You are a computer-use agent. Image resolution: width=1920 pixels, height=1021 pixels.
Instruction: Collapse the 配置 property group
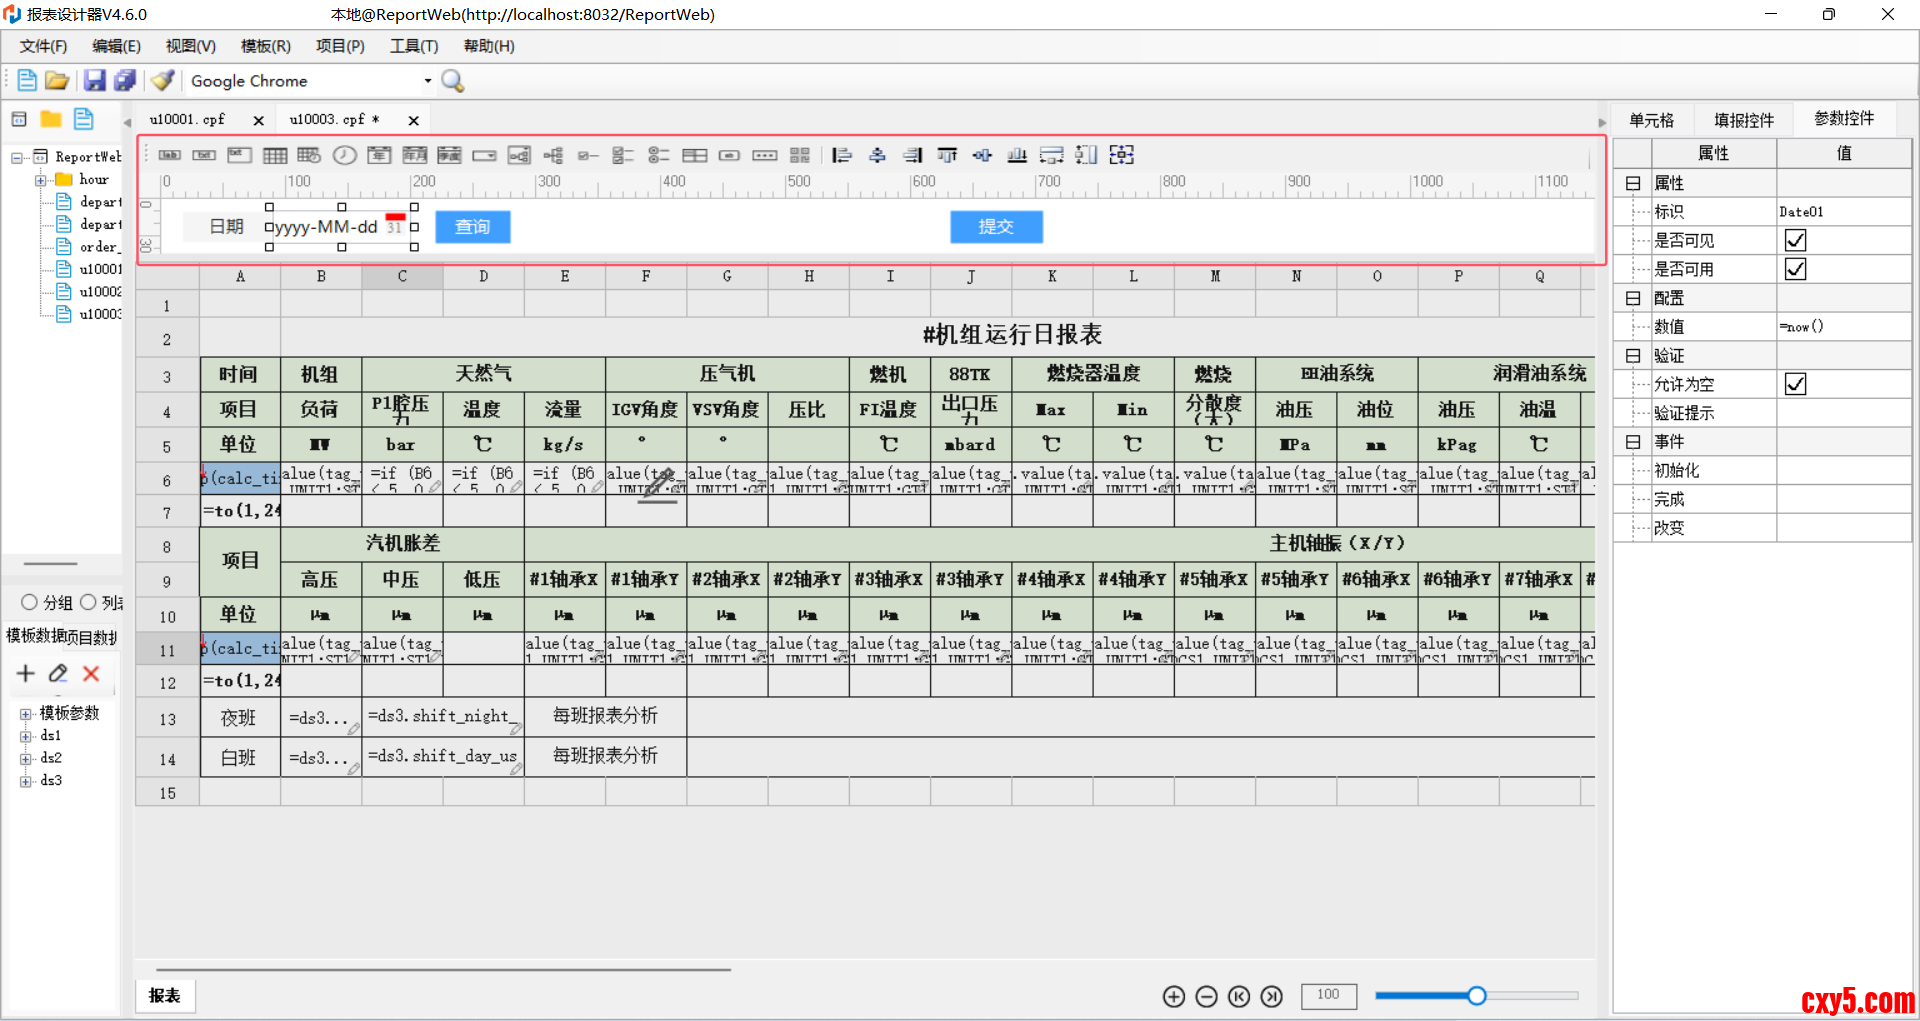pos(1633,298)
